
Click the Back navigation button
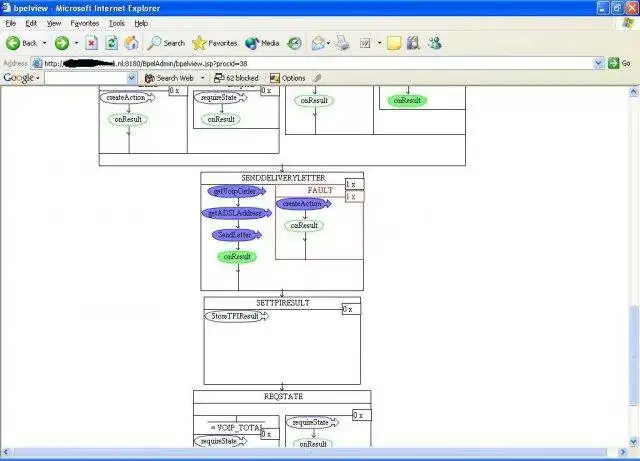[x=21, y=43]
